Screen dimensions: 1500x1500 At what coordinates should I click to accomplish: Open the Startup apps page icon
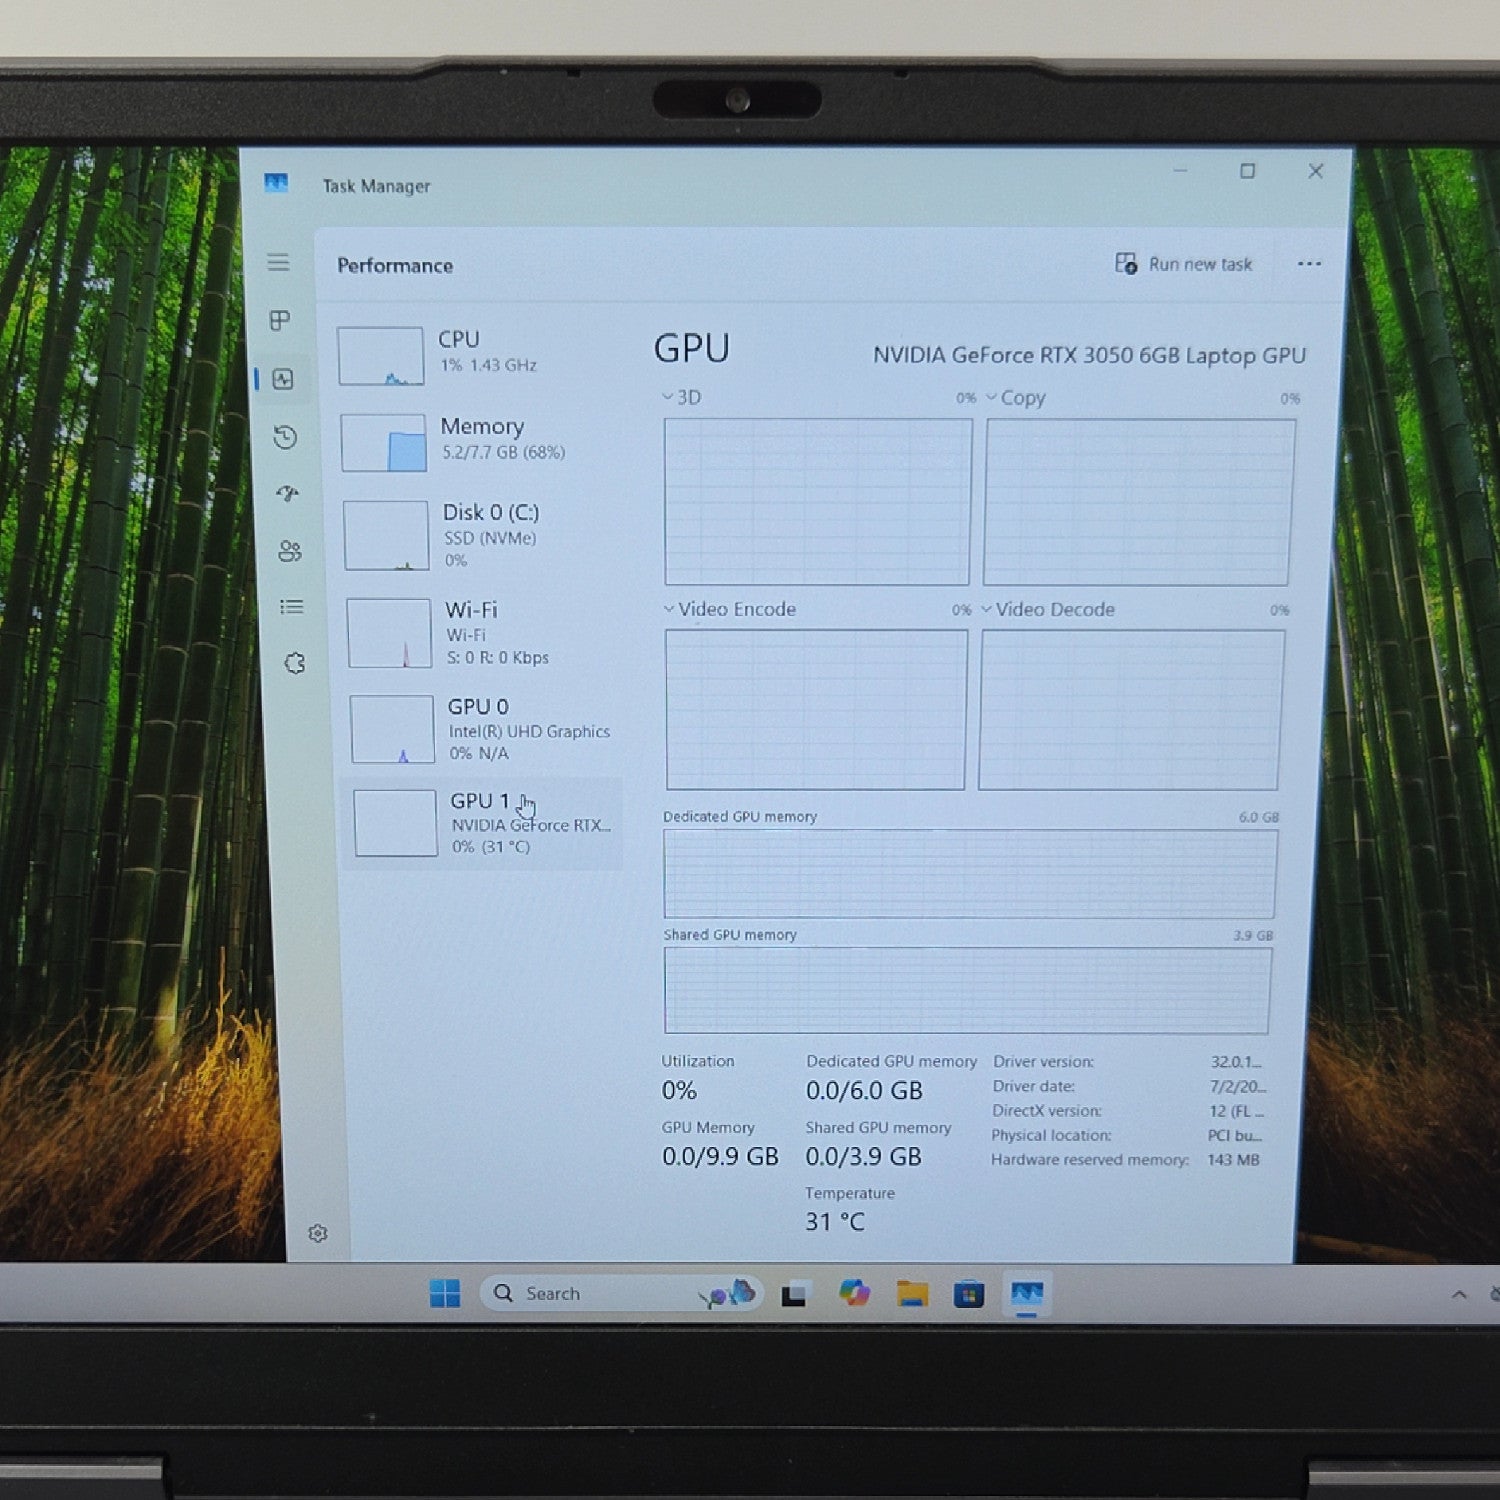288,494
